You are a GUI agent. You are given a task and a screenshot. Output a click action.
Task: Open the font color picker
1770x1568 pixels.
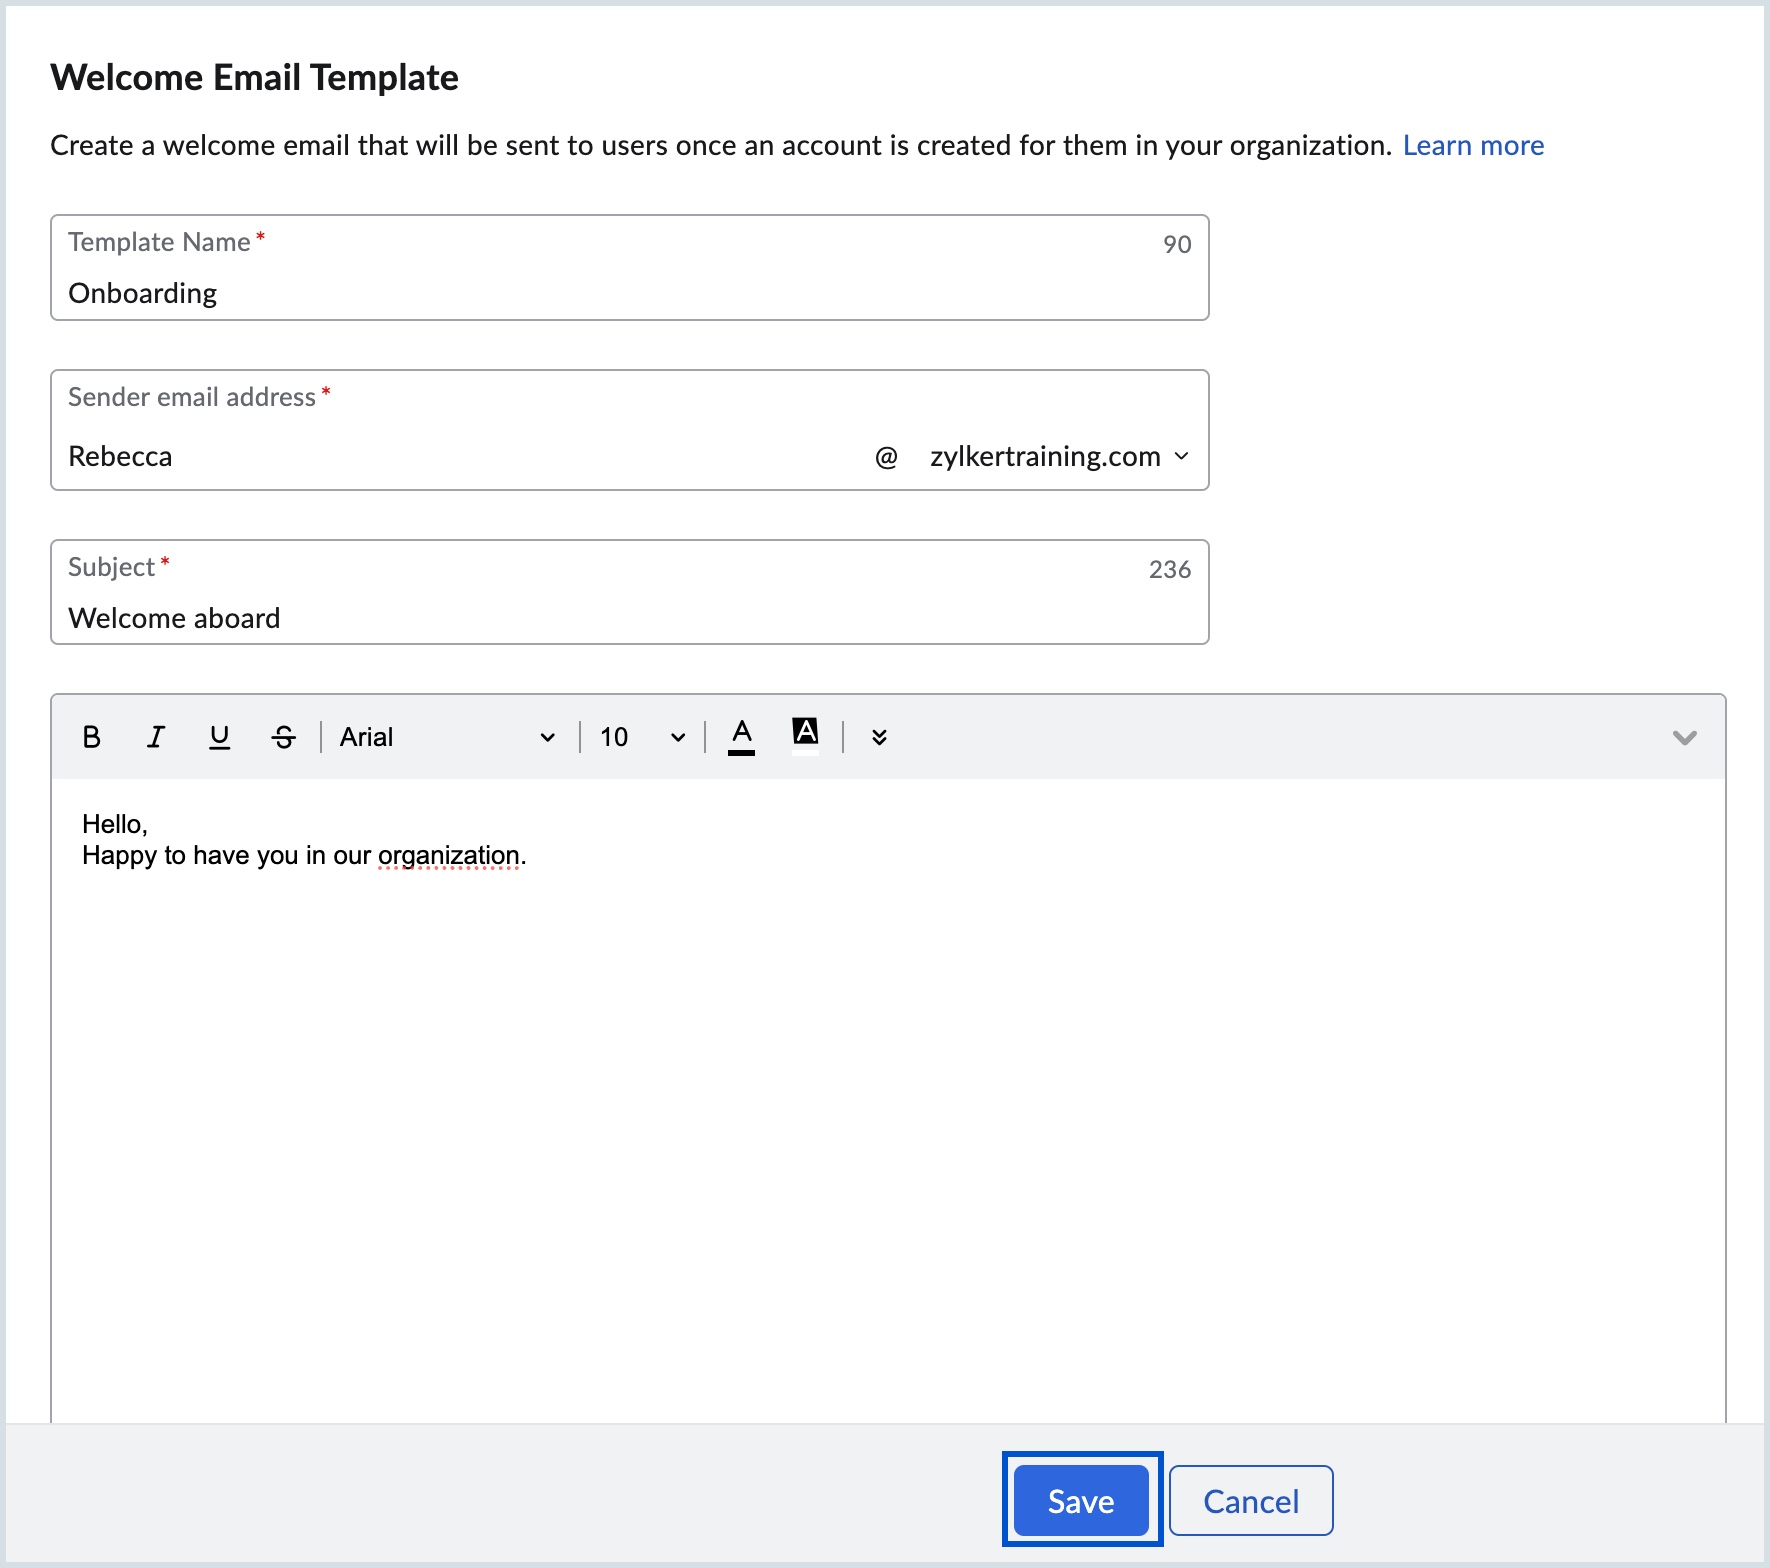point(741,736)
